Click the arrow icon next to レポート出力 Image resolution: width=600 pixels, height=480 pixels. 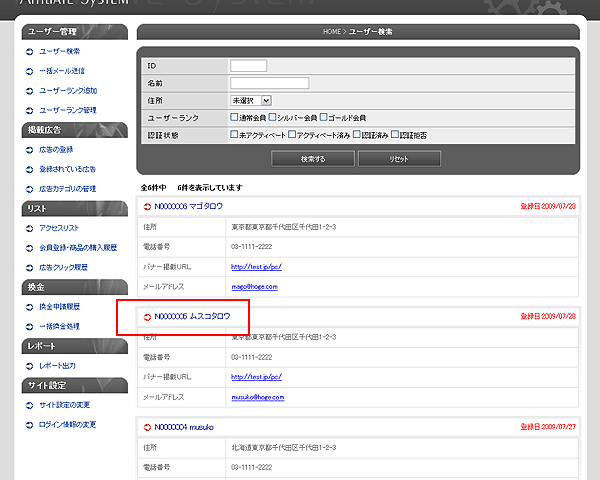click(29, 366)
